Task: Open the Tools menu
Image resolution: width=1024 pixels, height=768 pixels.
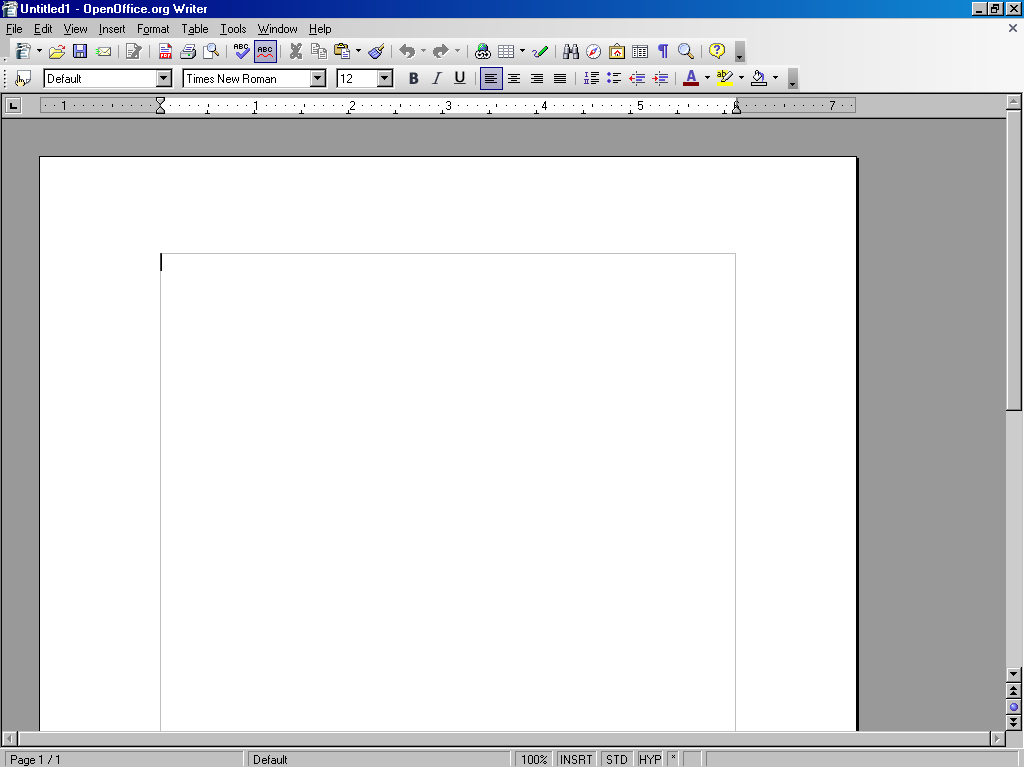Action: pos(233,29)
